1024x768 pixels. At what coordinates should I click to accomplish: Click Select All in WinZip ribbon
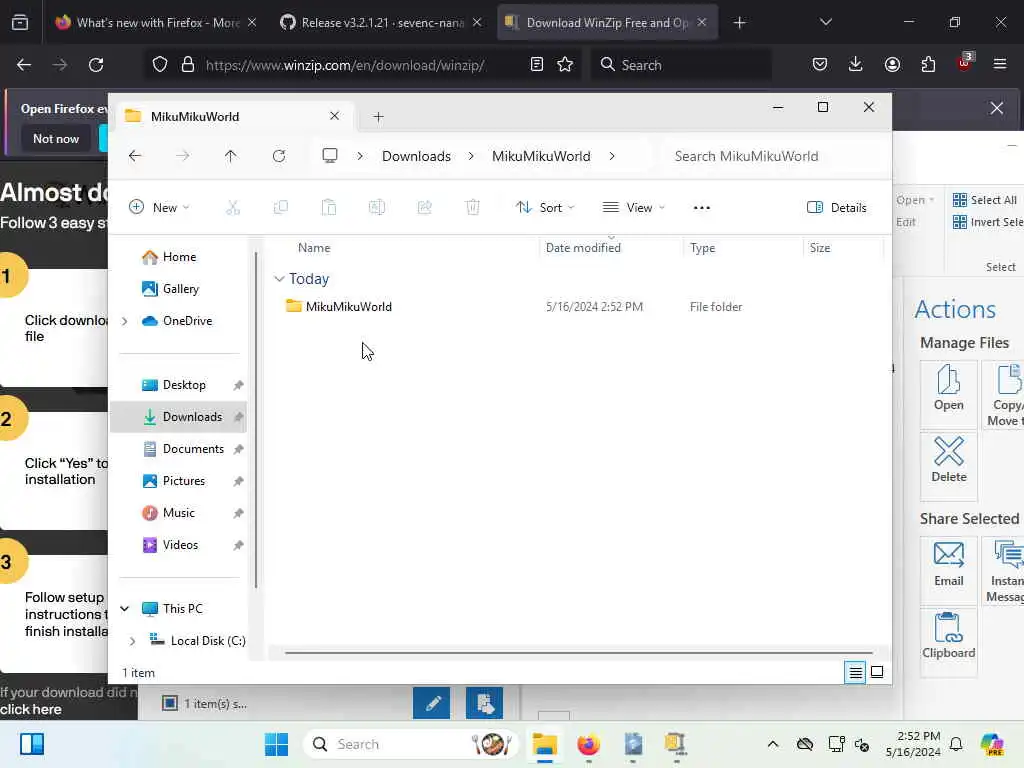coord(985,200)
